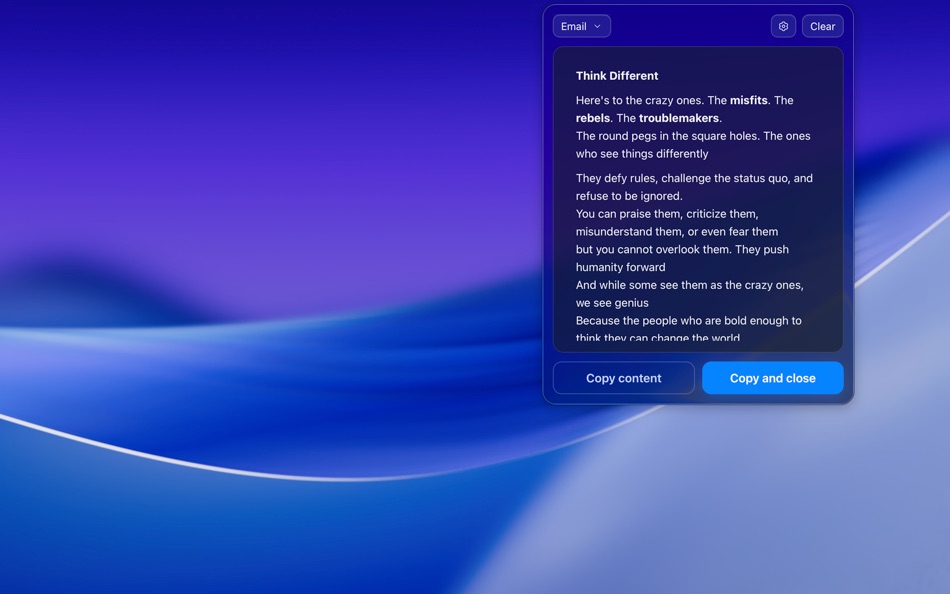Viewport: 950px width, 594px height.
Task: Click the chevron next to Email
Action: [596, 26]
